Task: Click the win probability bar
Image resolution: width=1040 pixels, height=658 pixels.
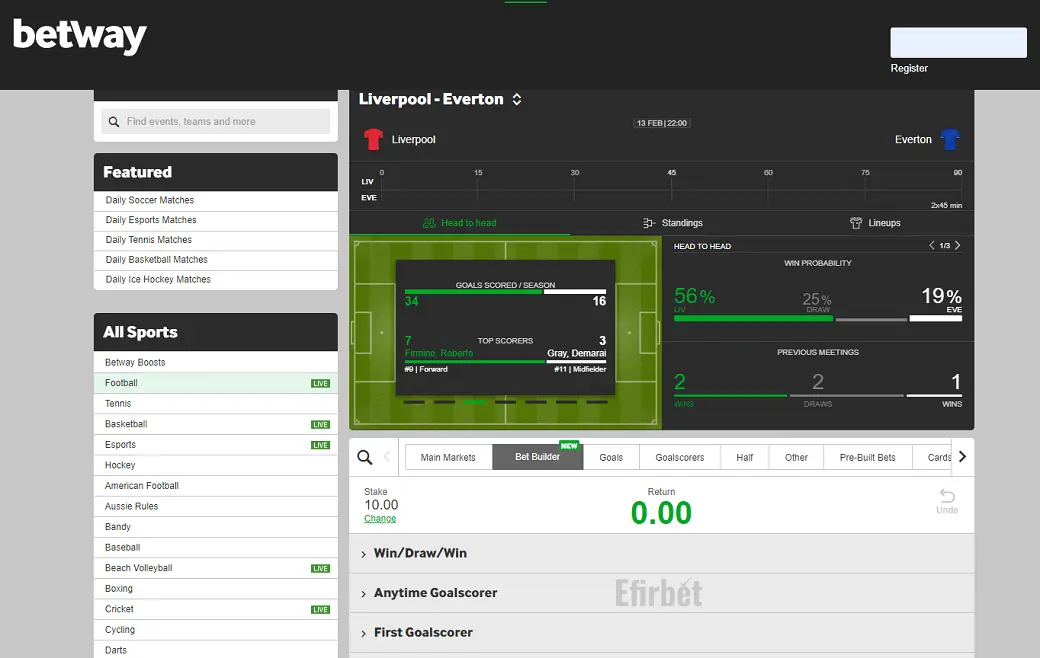Action: pyautogui.click(x=818, y=318)
